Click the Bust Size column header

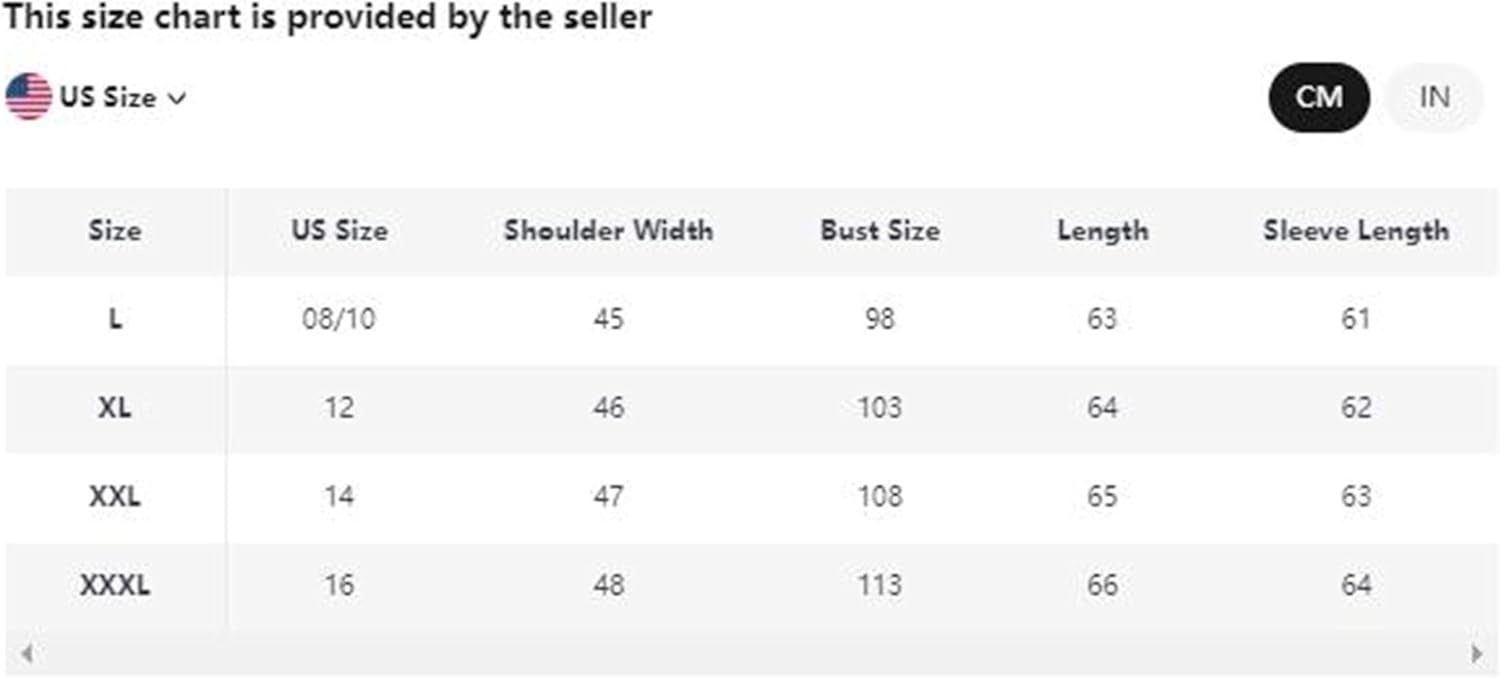pos(879,231)
